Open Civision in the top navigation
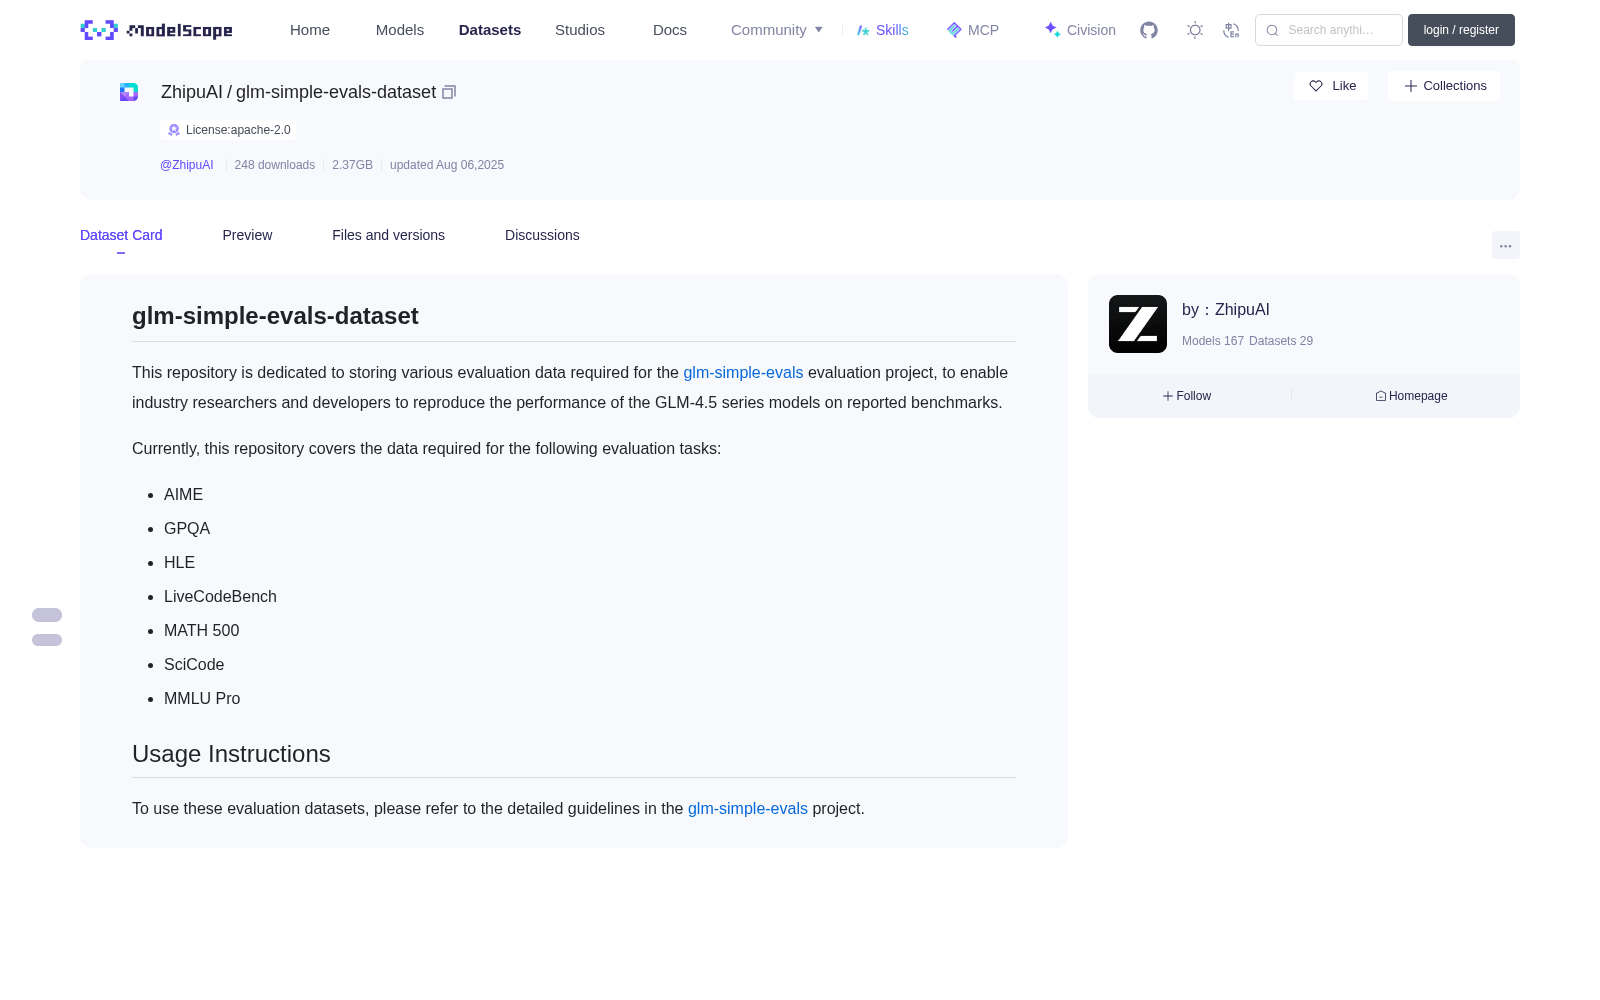The height and width of the screenshot is (1000, 1600). click(1080, 30)
